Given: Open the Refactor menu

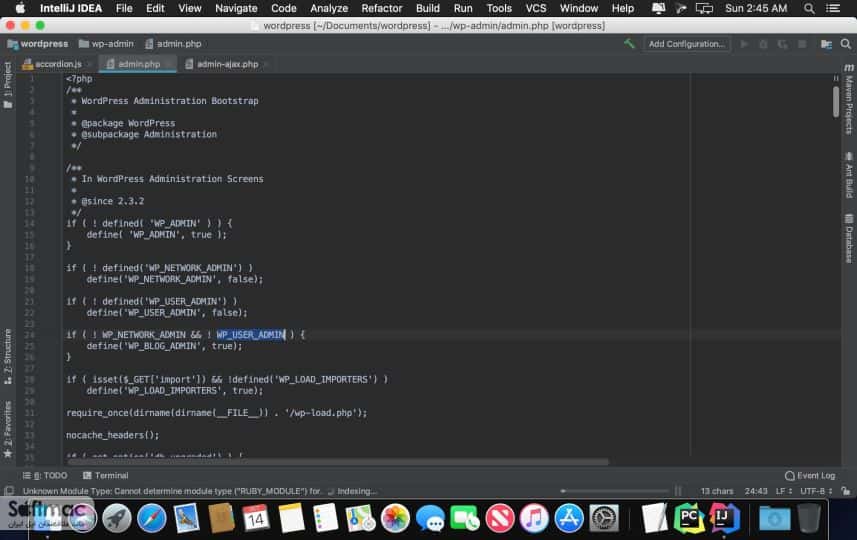Looking at the screenshot, I should point(381,8).
